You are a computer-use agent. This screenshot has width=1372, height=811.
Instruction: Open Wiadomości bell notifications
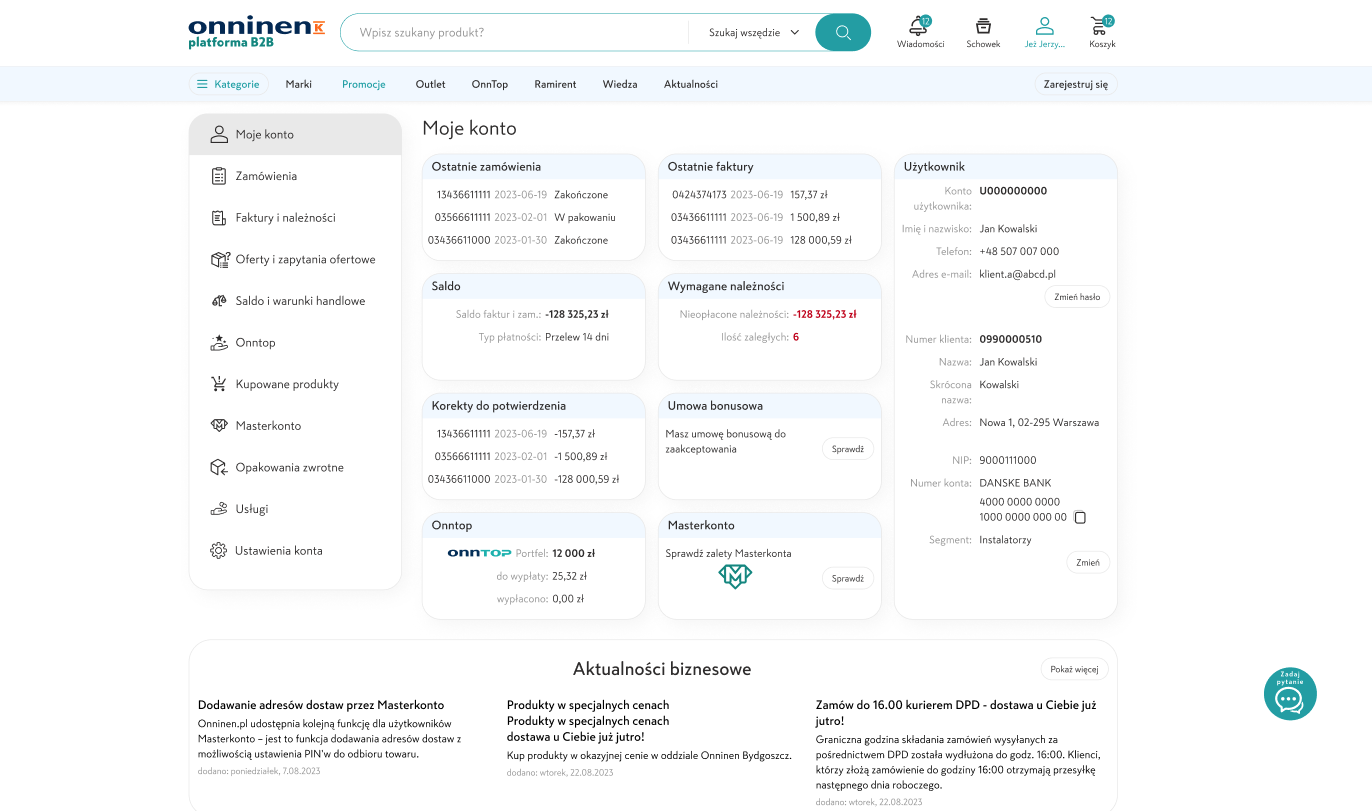click(x=920, y=31)
